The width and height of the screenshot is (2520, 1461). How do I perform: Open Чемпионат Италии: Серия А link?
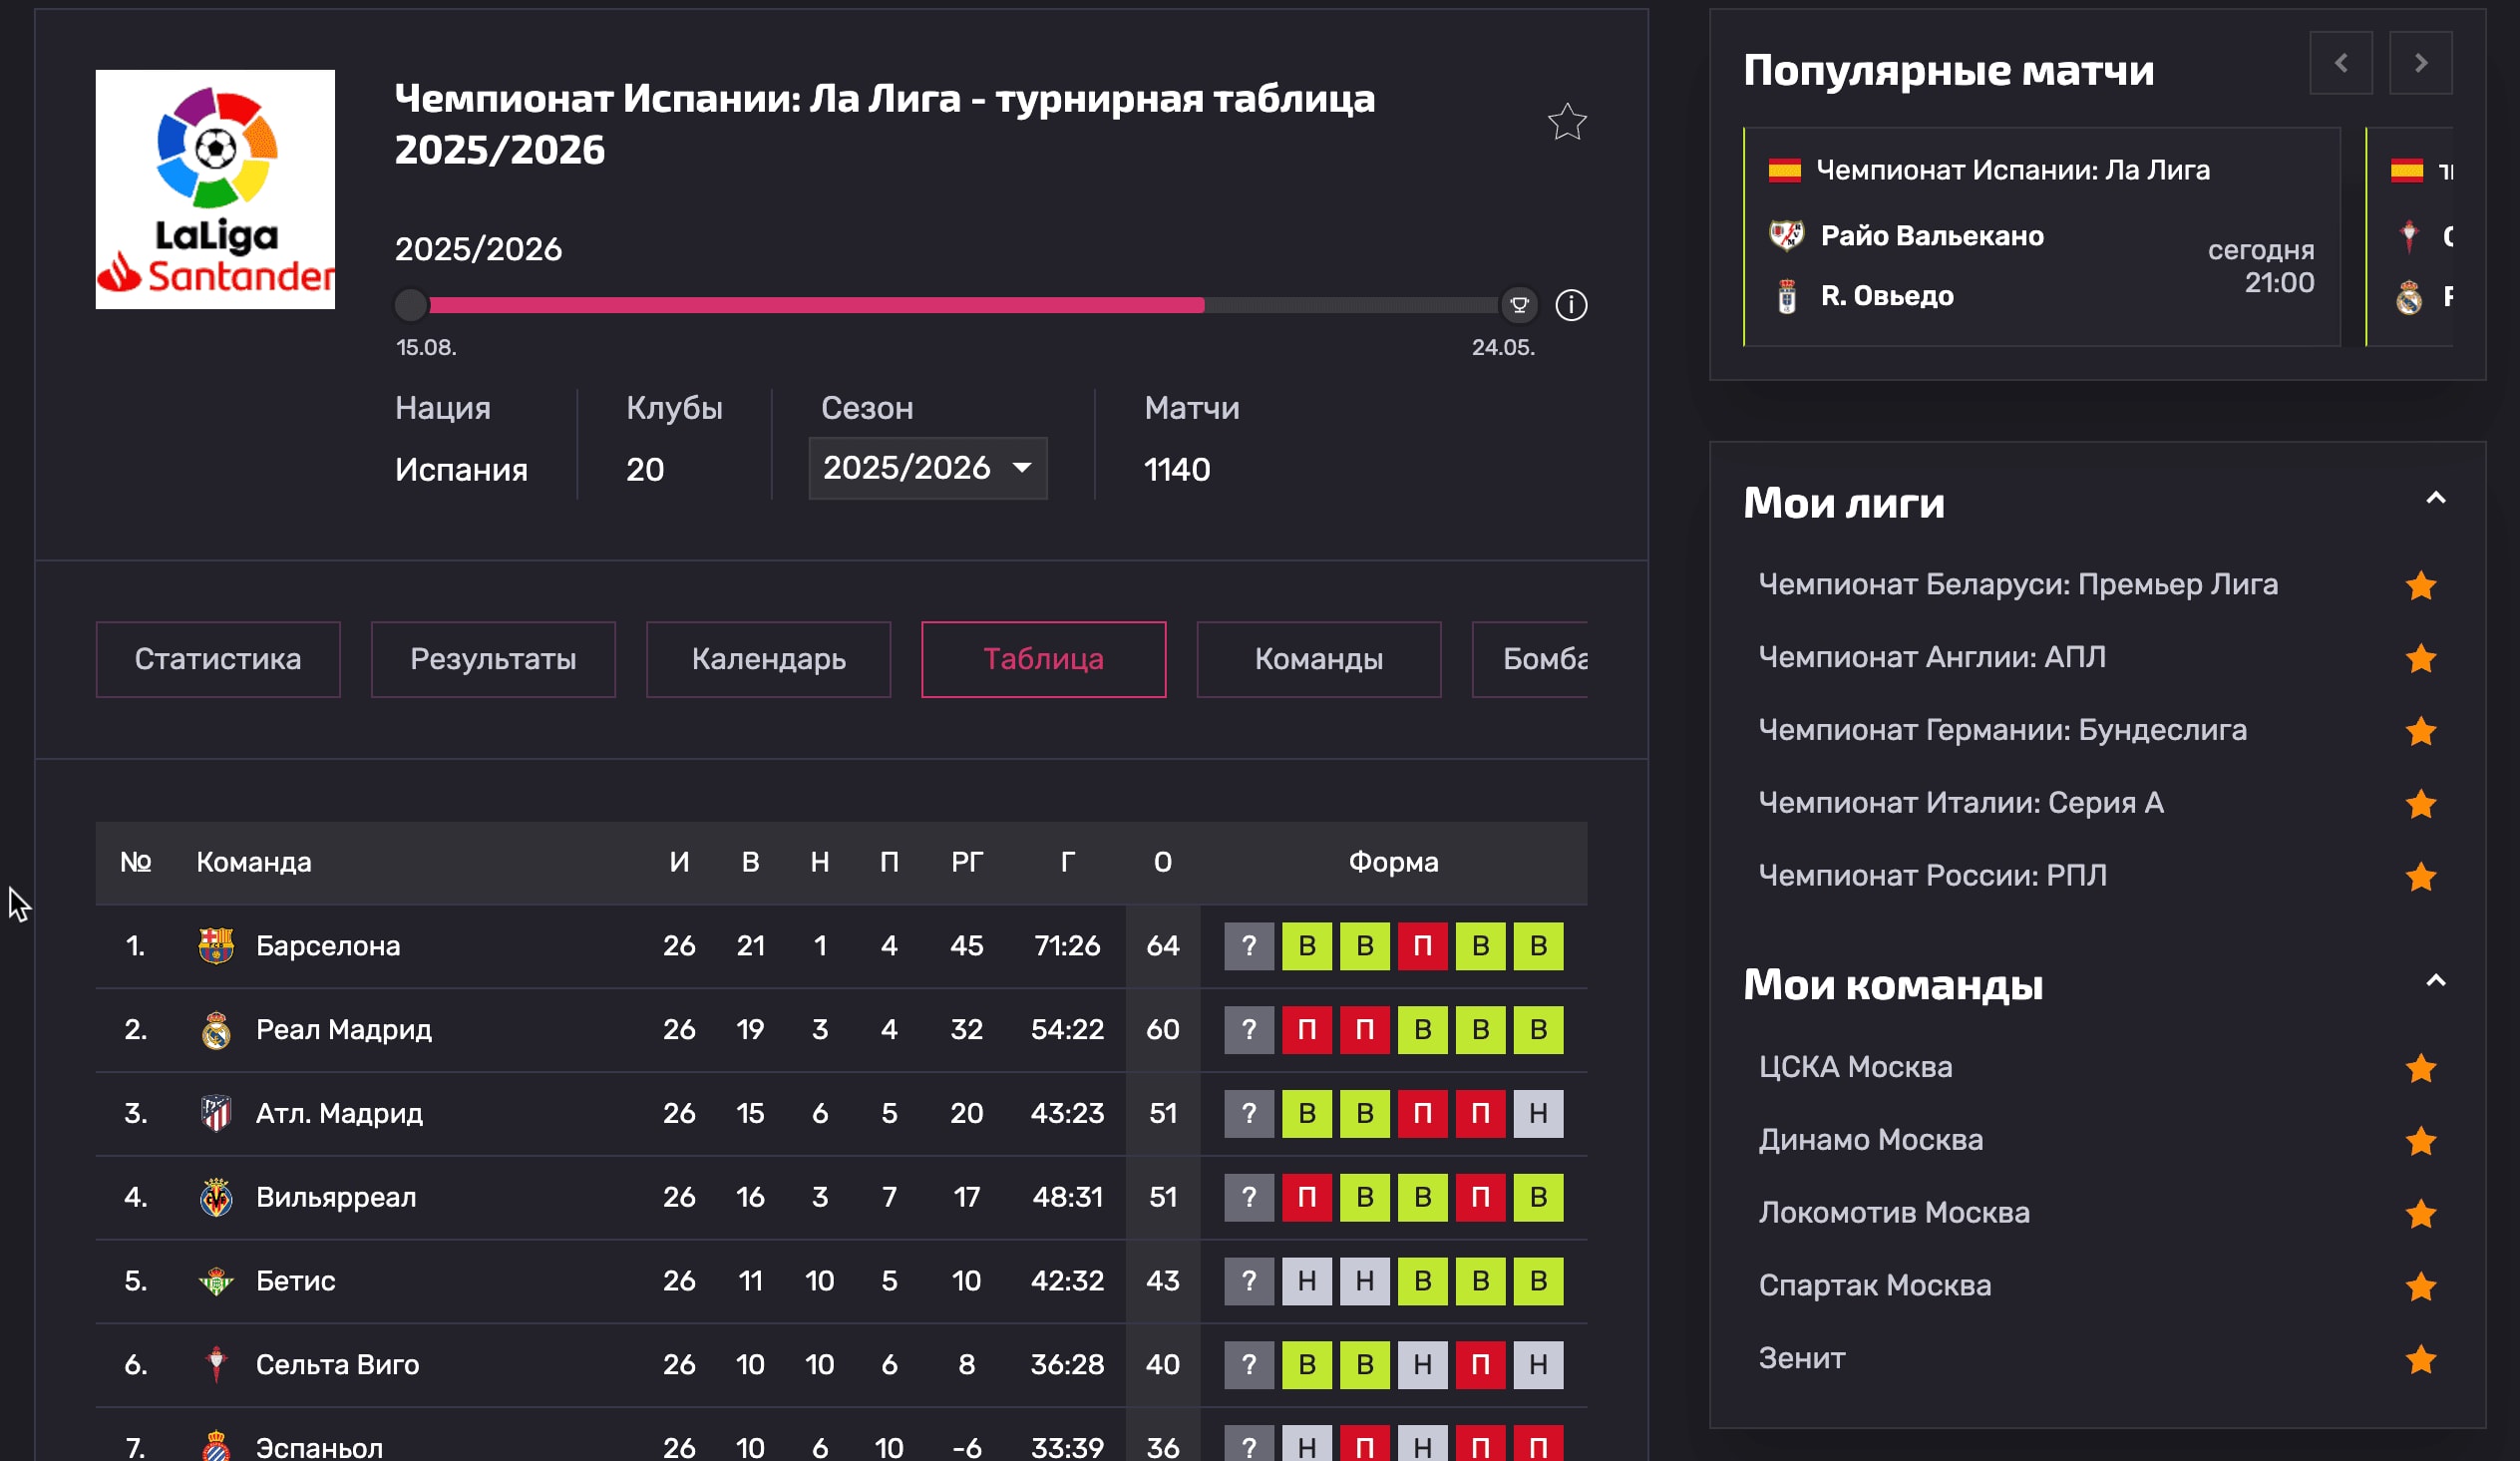[x=1961, y=803]
